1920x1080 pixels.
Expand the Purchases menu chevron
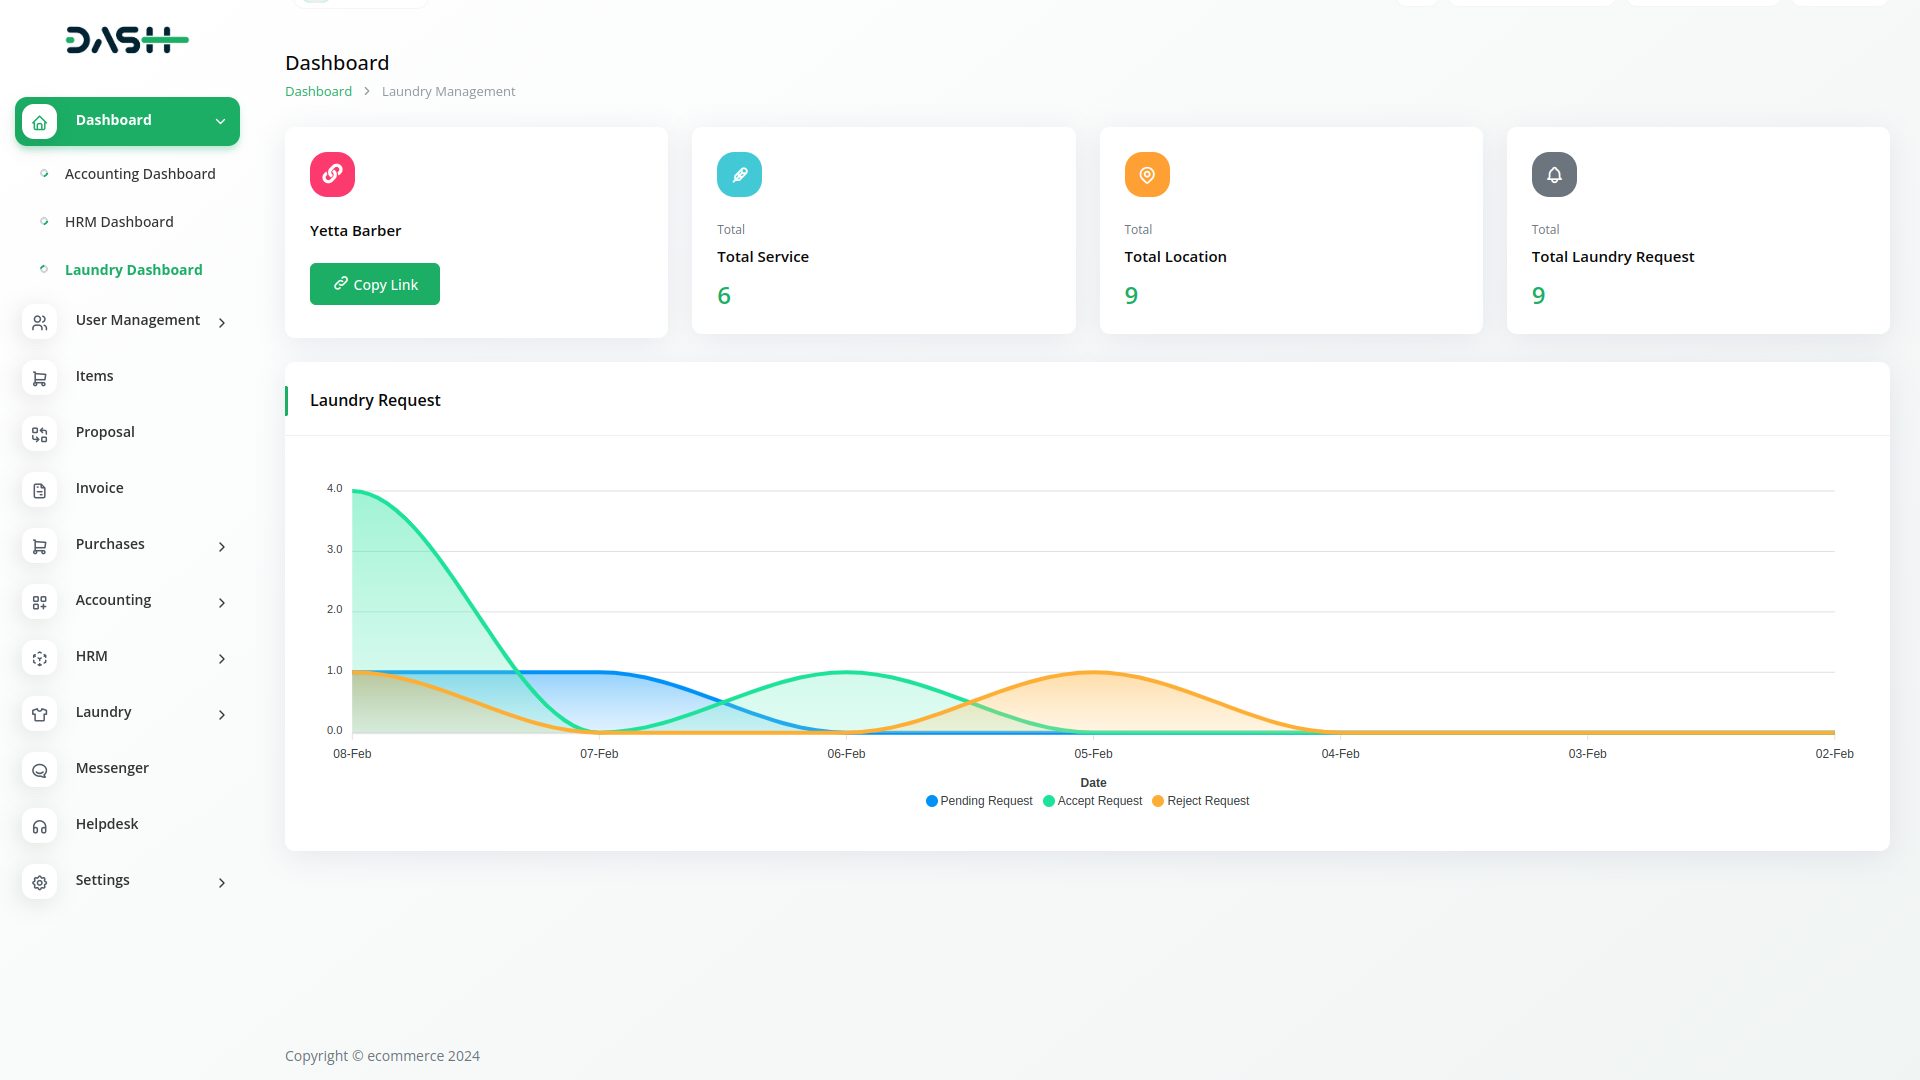(222, 546)
